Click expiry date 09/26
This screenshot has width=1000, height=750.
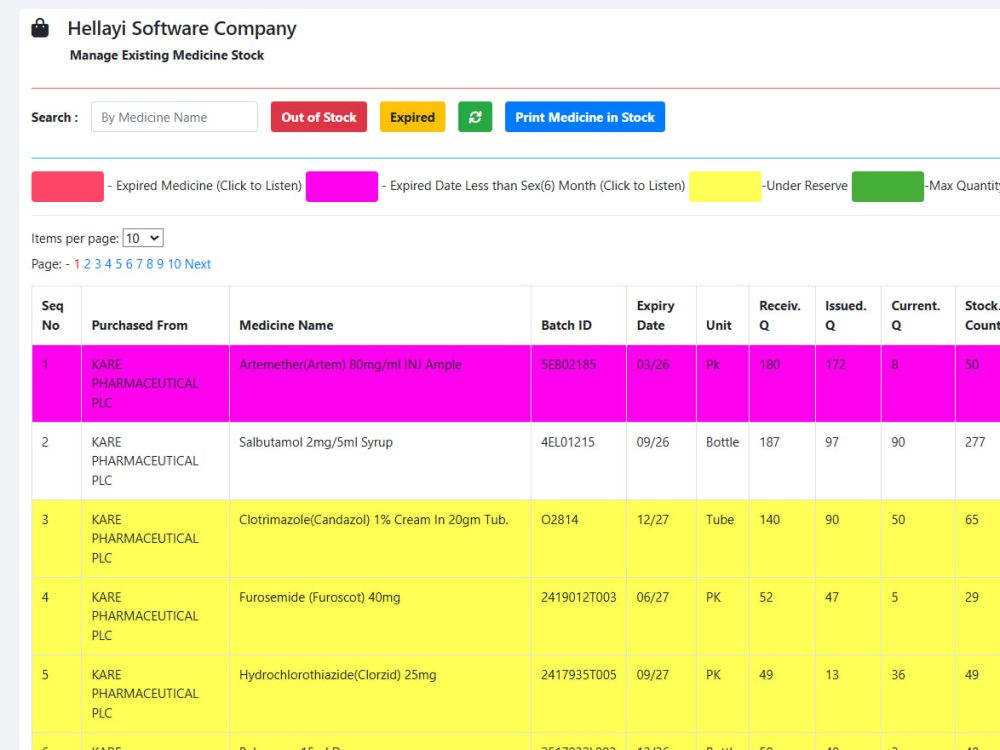pos(653,442)
